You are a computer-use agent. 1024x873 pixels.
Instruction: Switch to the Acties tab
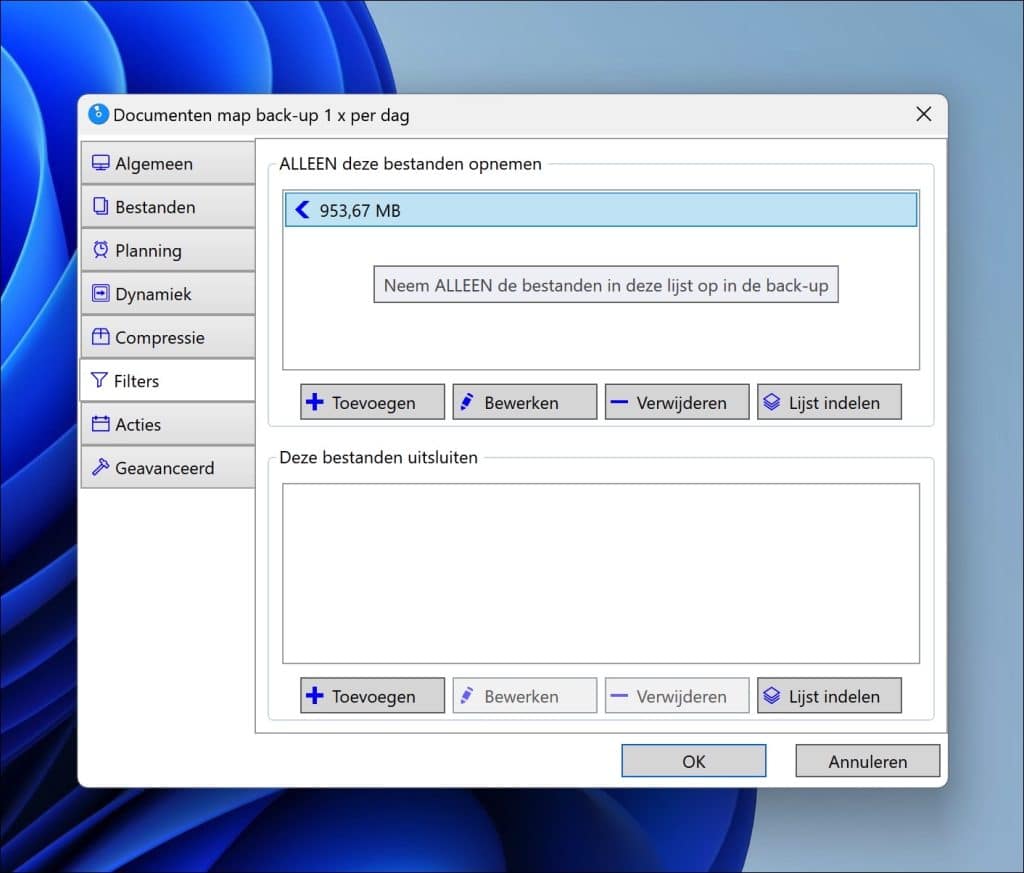coord(168,424)
